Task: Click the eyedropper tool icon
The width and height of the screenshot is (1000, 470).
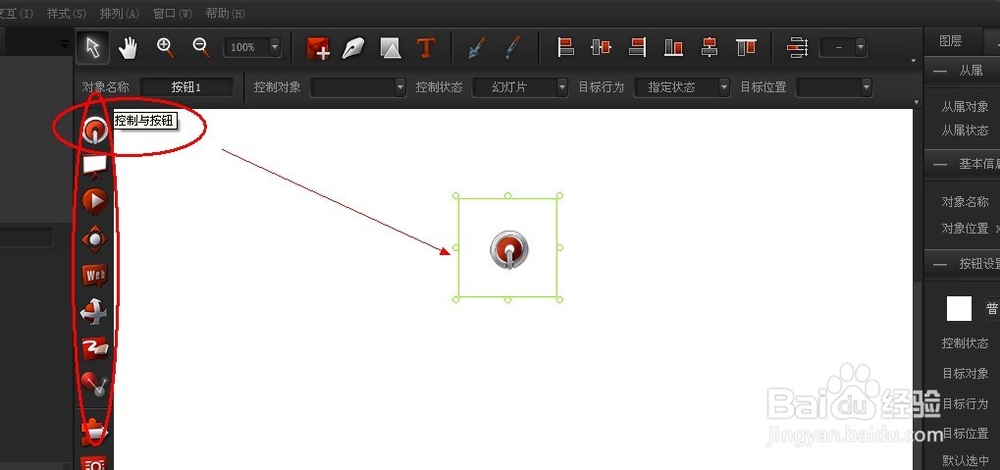Action: tap(513, 48)
